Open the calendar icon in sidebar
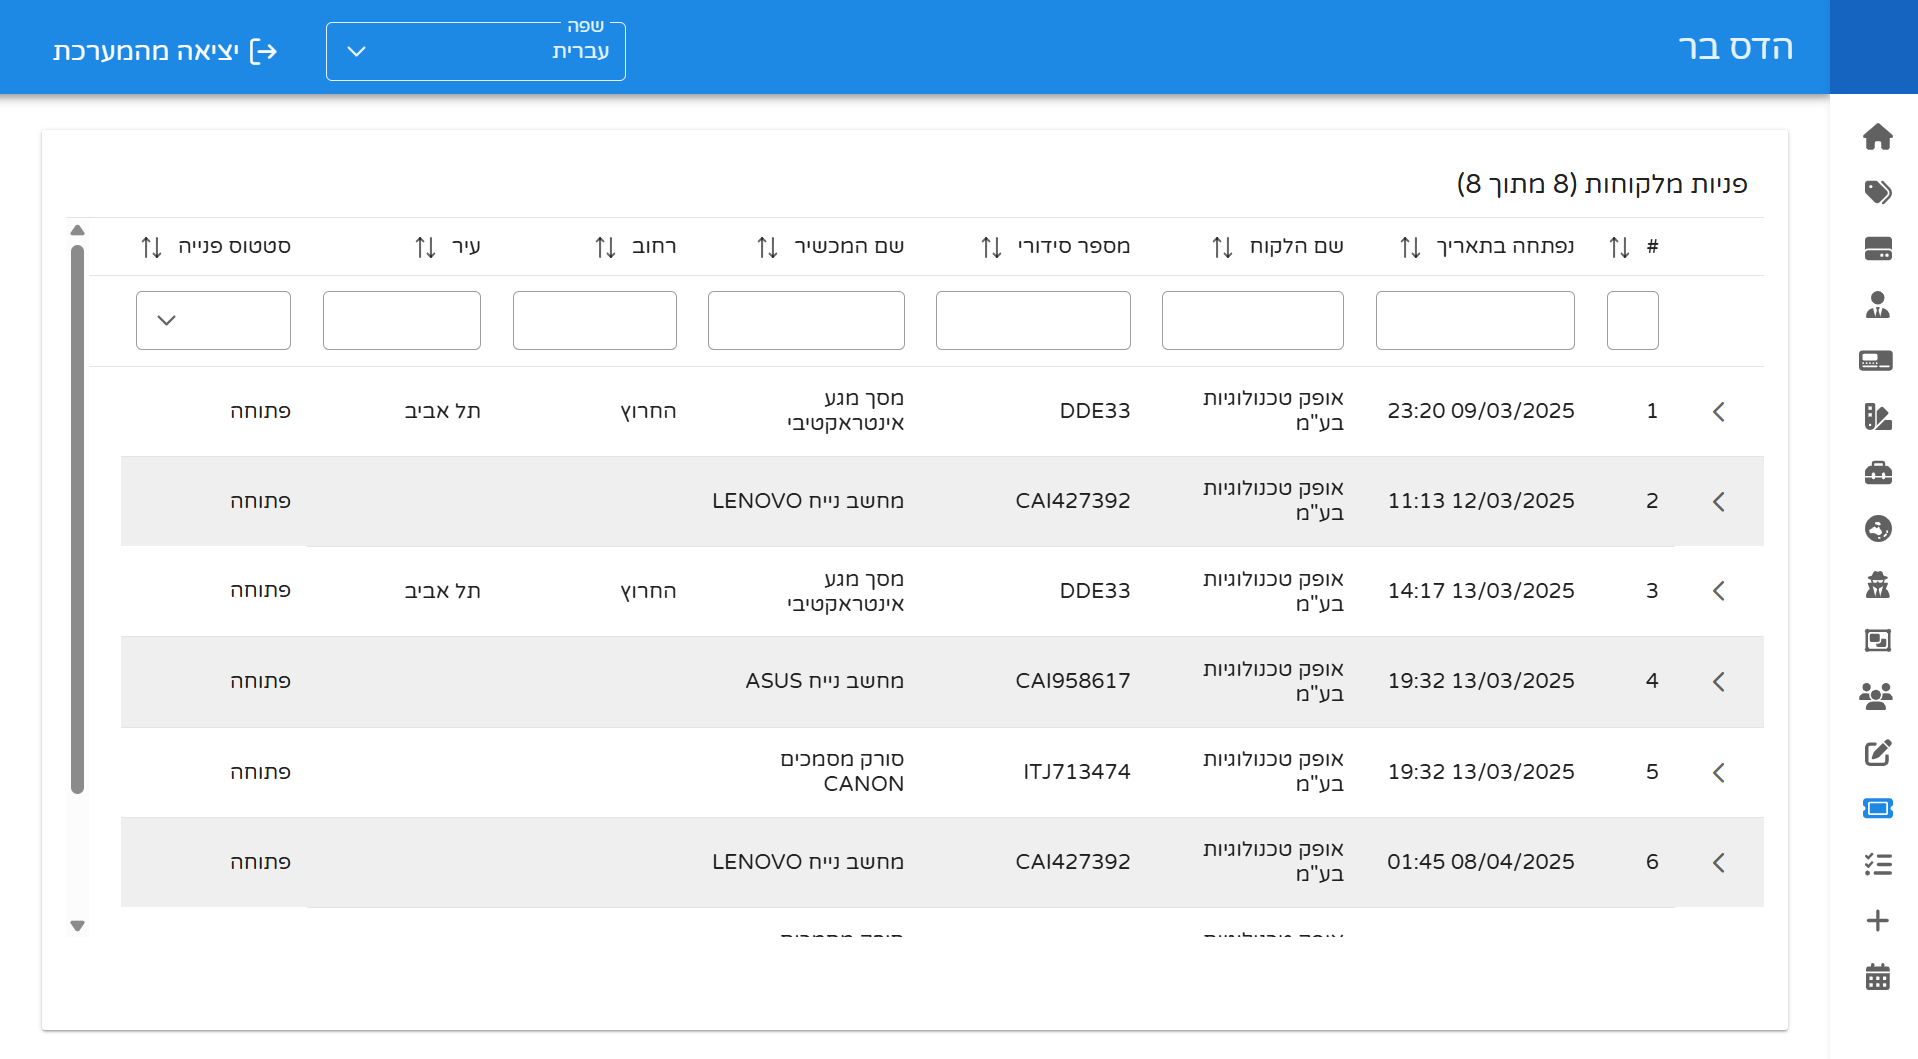The height and width of the screenshot is (1059, 1918). point(1877,977)
